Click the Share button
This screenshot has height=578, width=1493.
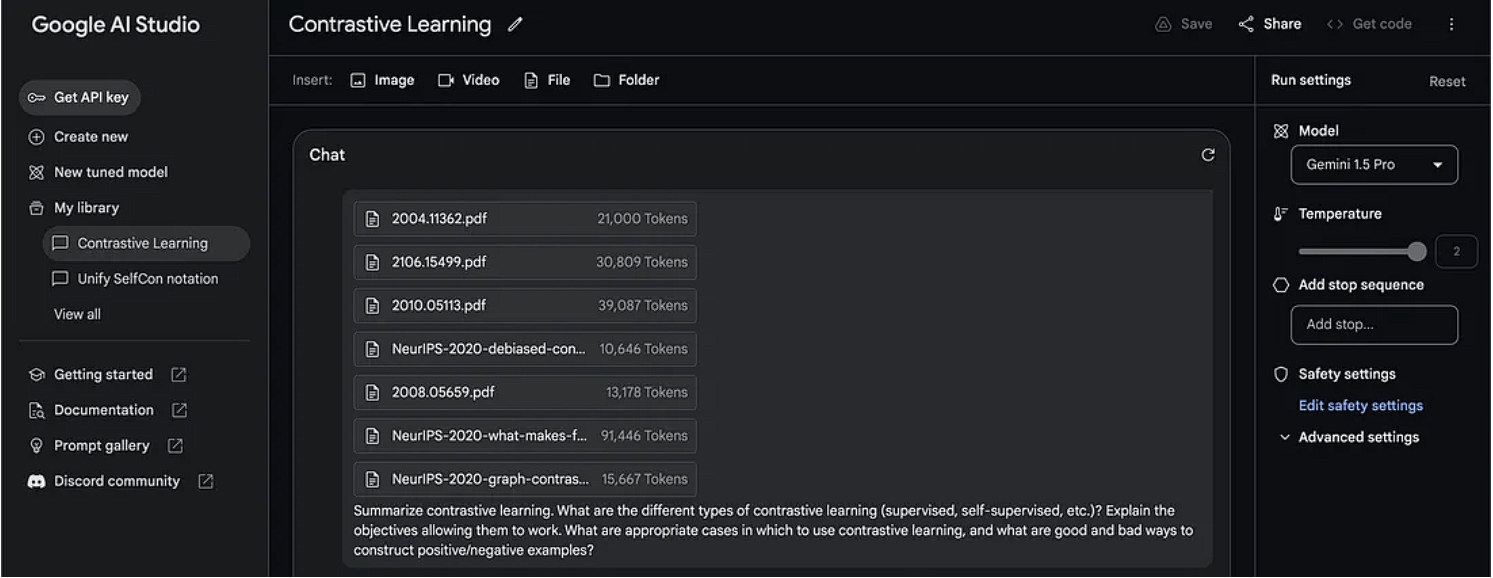click(1269, 24)
